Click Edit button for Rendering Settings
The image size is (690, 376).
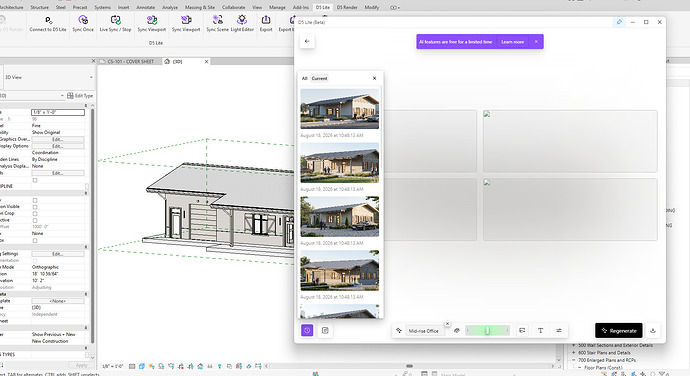tap(58, 254)
